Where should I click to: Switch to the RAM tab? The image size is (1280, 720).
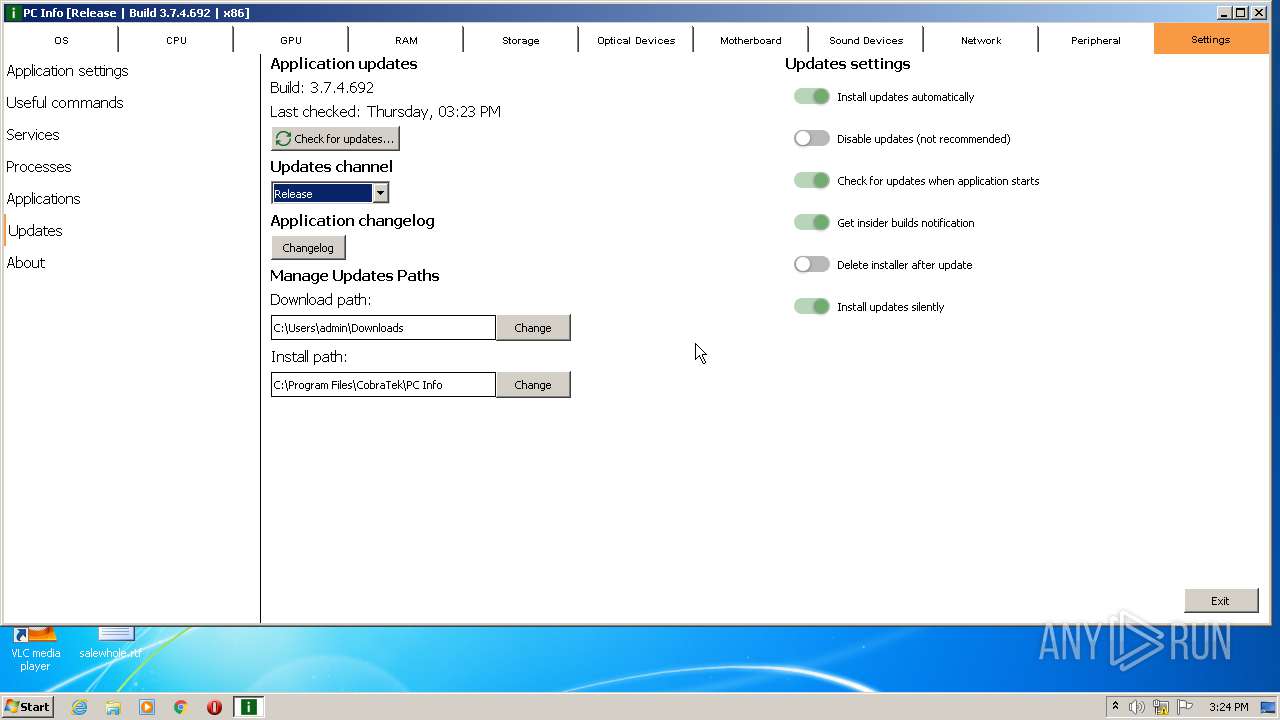tap(406, 40)
